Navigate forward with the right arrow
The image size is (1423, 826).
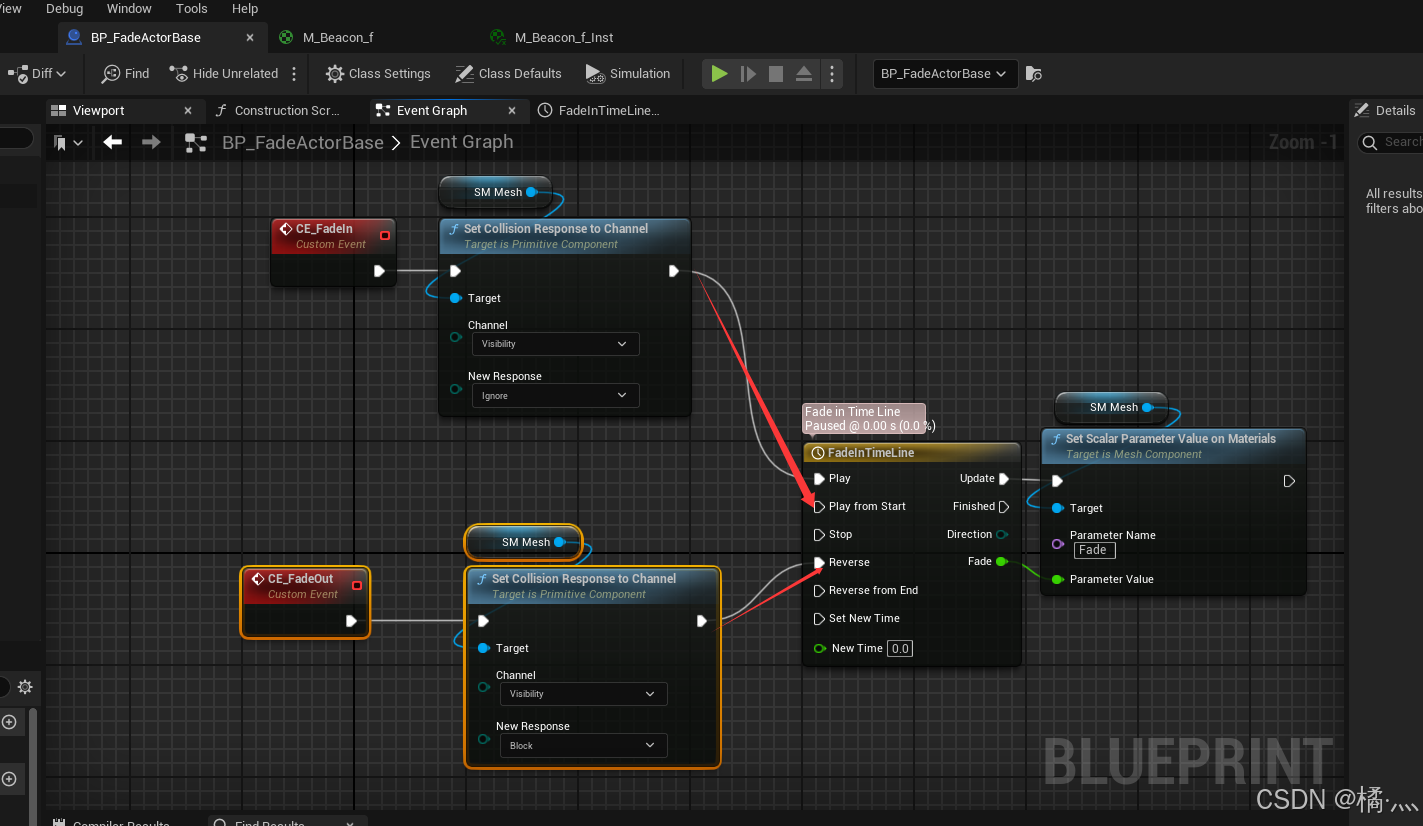pos(151,142)
